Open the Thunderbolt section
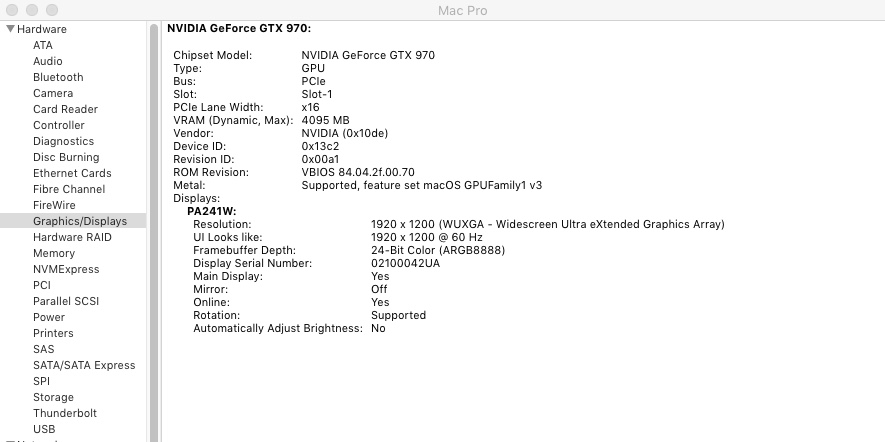Screen dimensions: 885x442 pyautogui.click(x=65, y=413)
